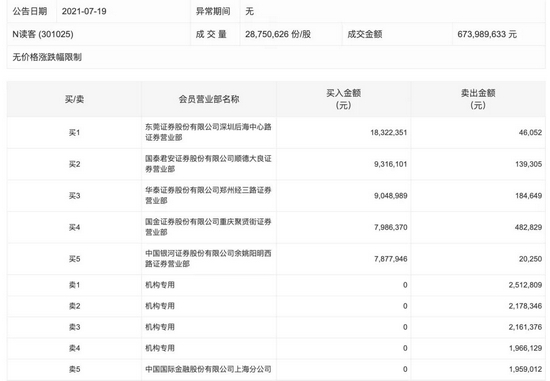Select 华泰证券 郑州经三路 branch name
This screenshot has height=381, width=550.
(208, 195)
